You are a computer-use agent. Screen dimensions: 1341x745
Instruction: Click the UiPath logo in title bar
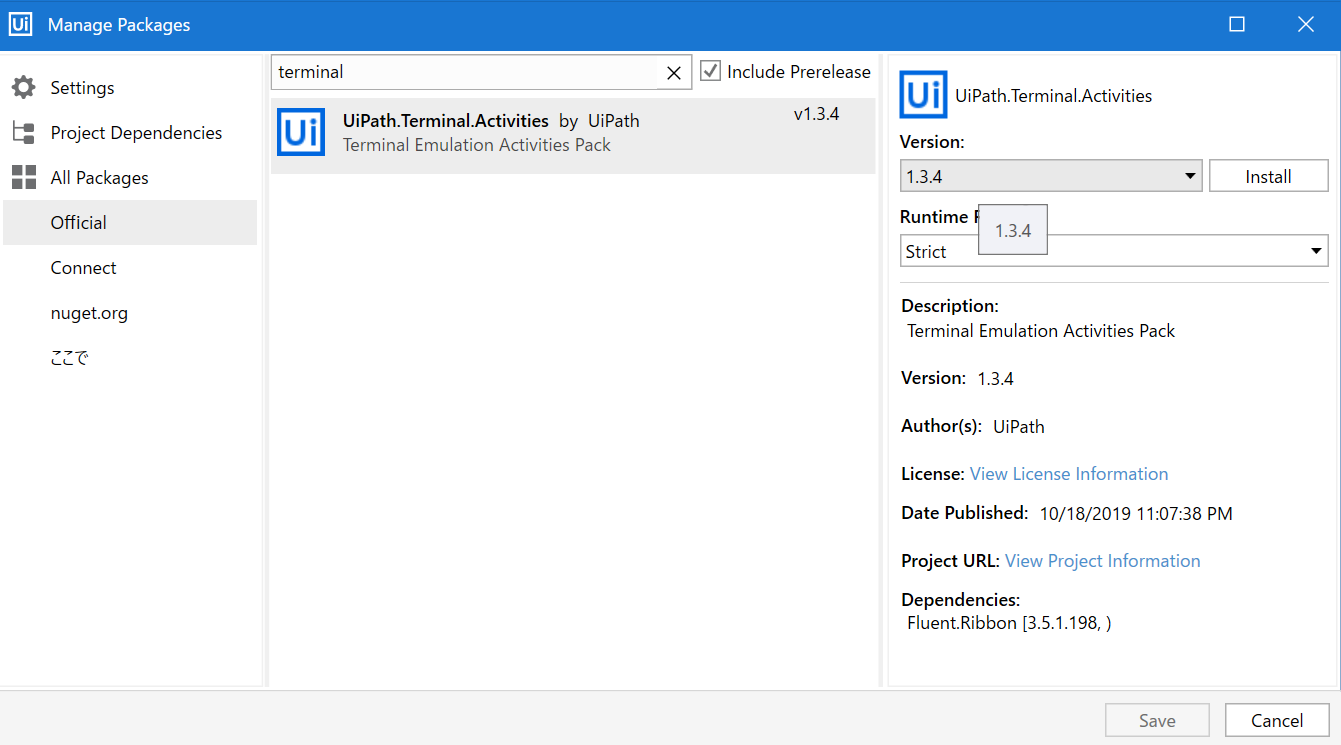pos(20,24)
